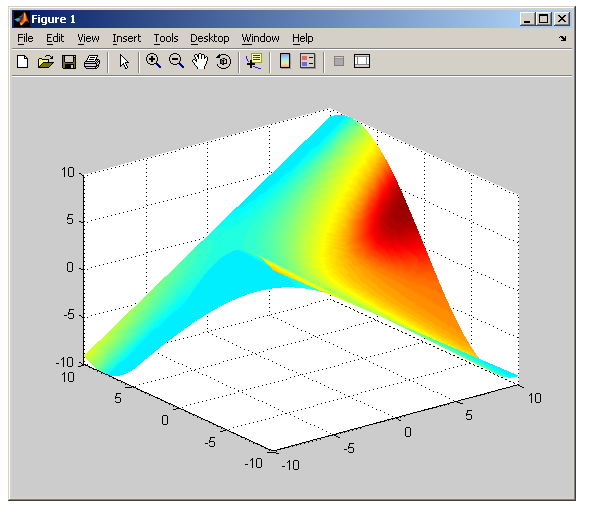Insert a legend via toolbar icon
590x515 pixels.
[307, 61]
